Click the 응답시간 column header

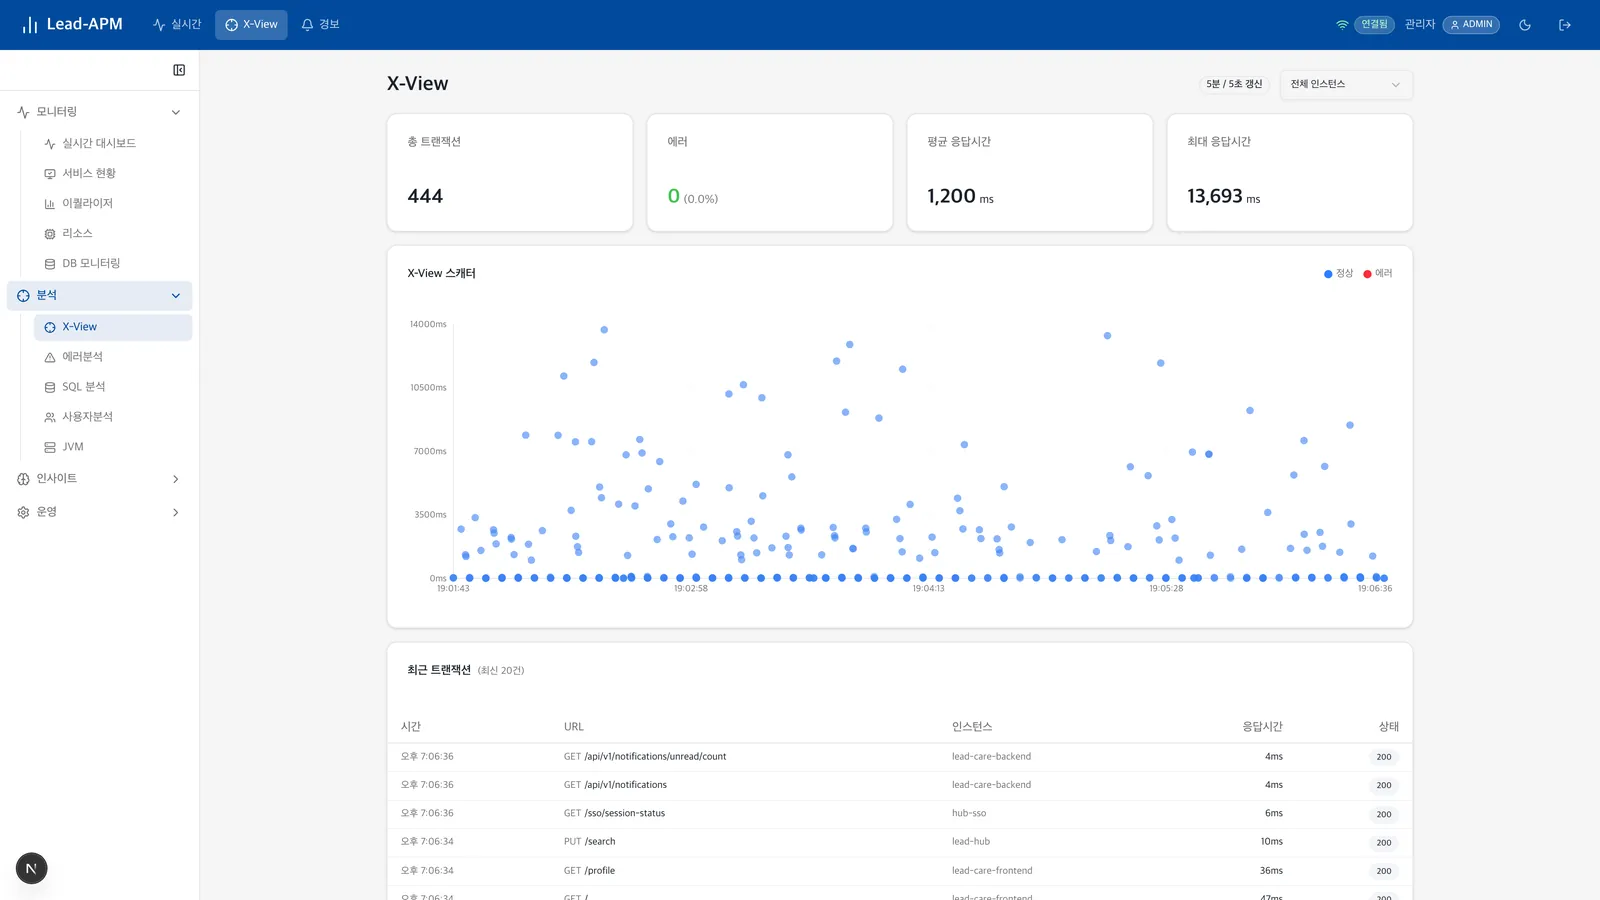click(x=1262, y=727)
